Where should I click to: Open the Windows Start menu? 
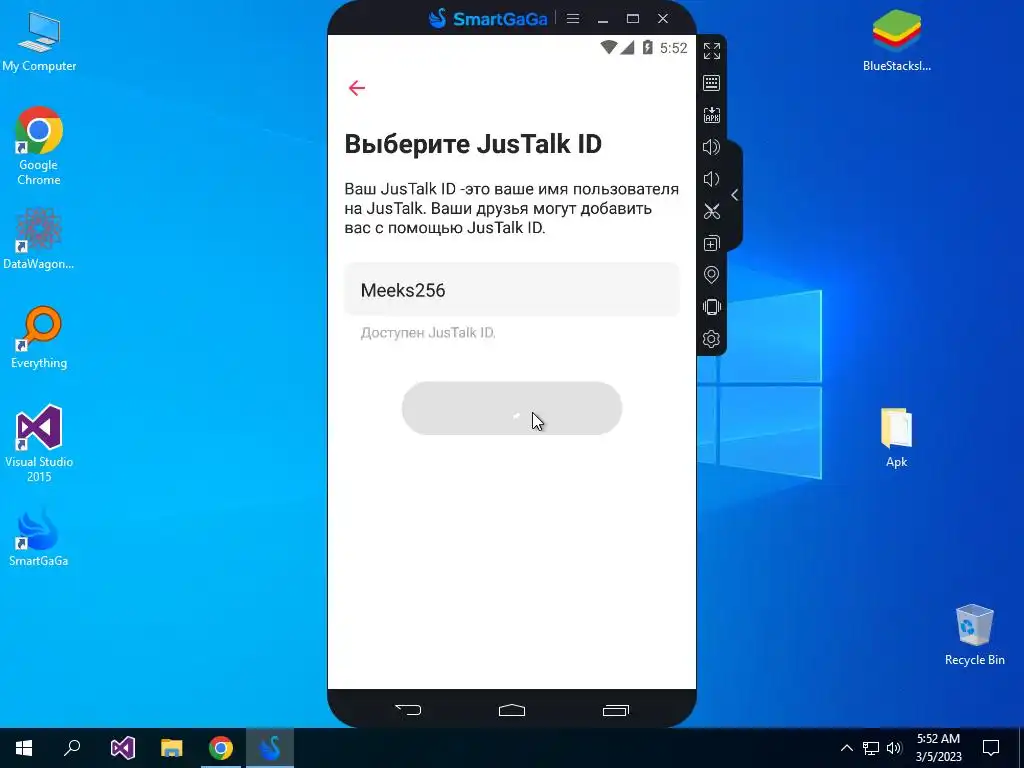24,748
